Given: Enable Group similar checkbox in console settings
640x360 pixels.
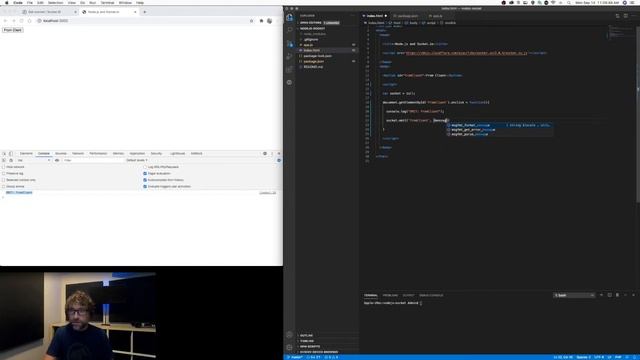Looking at the screenshot, I should (4, 187).
